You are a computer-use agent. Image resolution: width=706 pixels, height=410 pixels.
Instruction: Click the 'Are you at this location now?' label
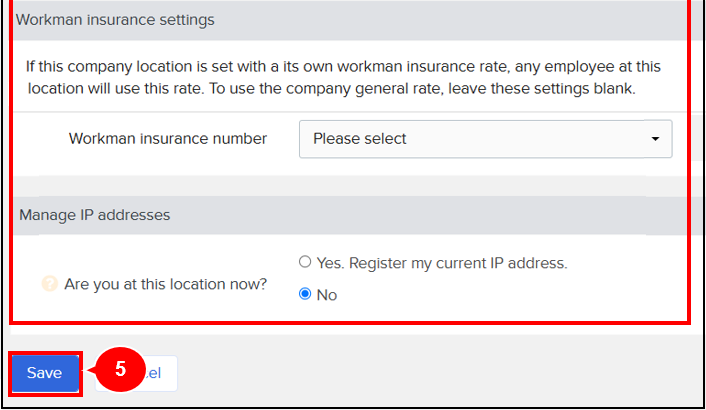(165, 284)
